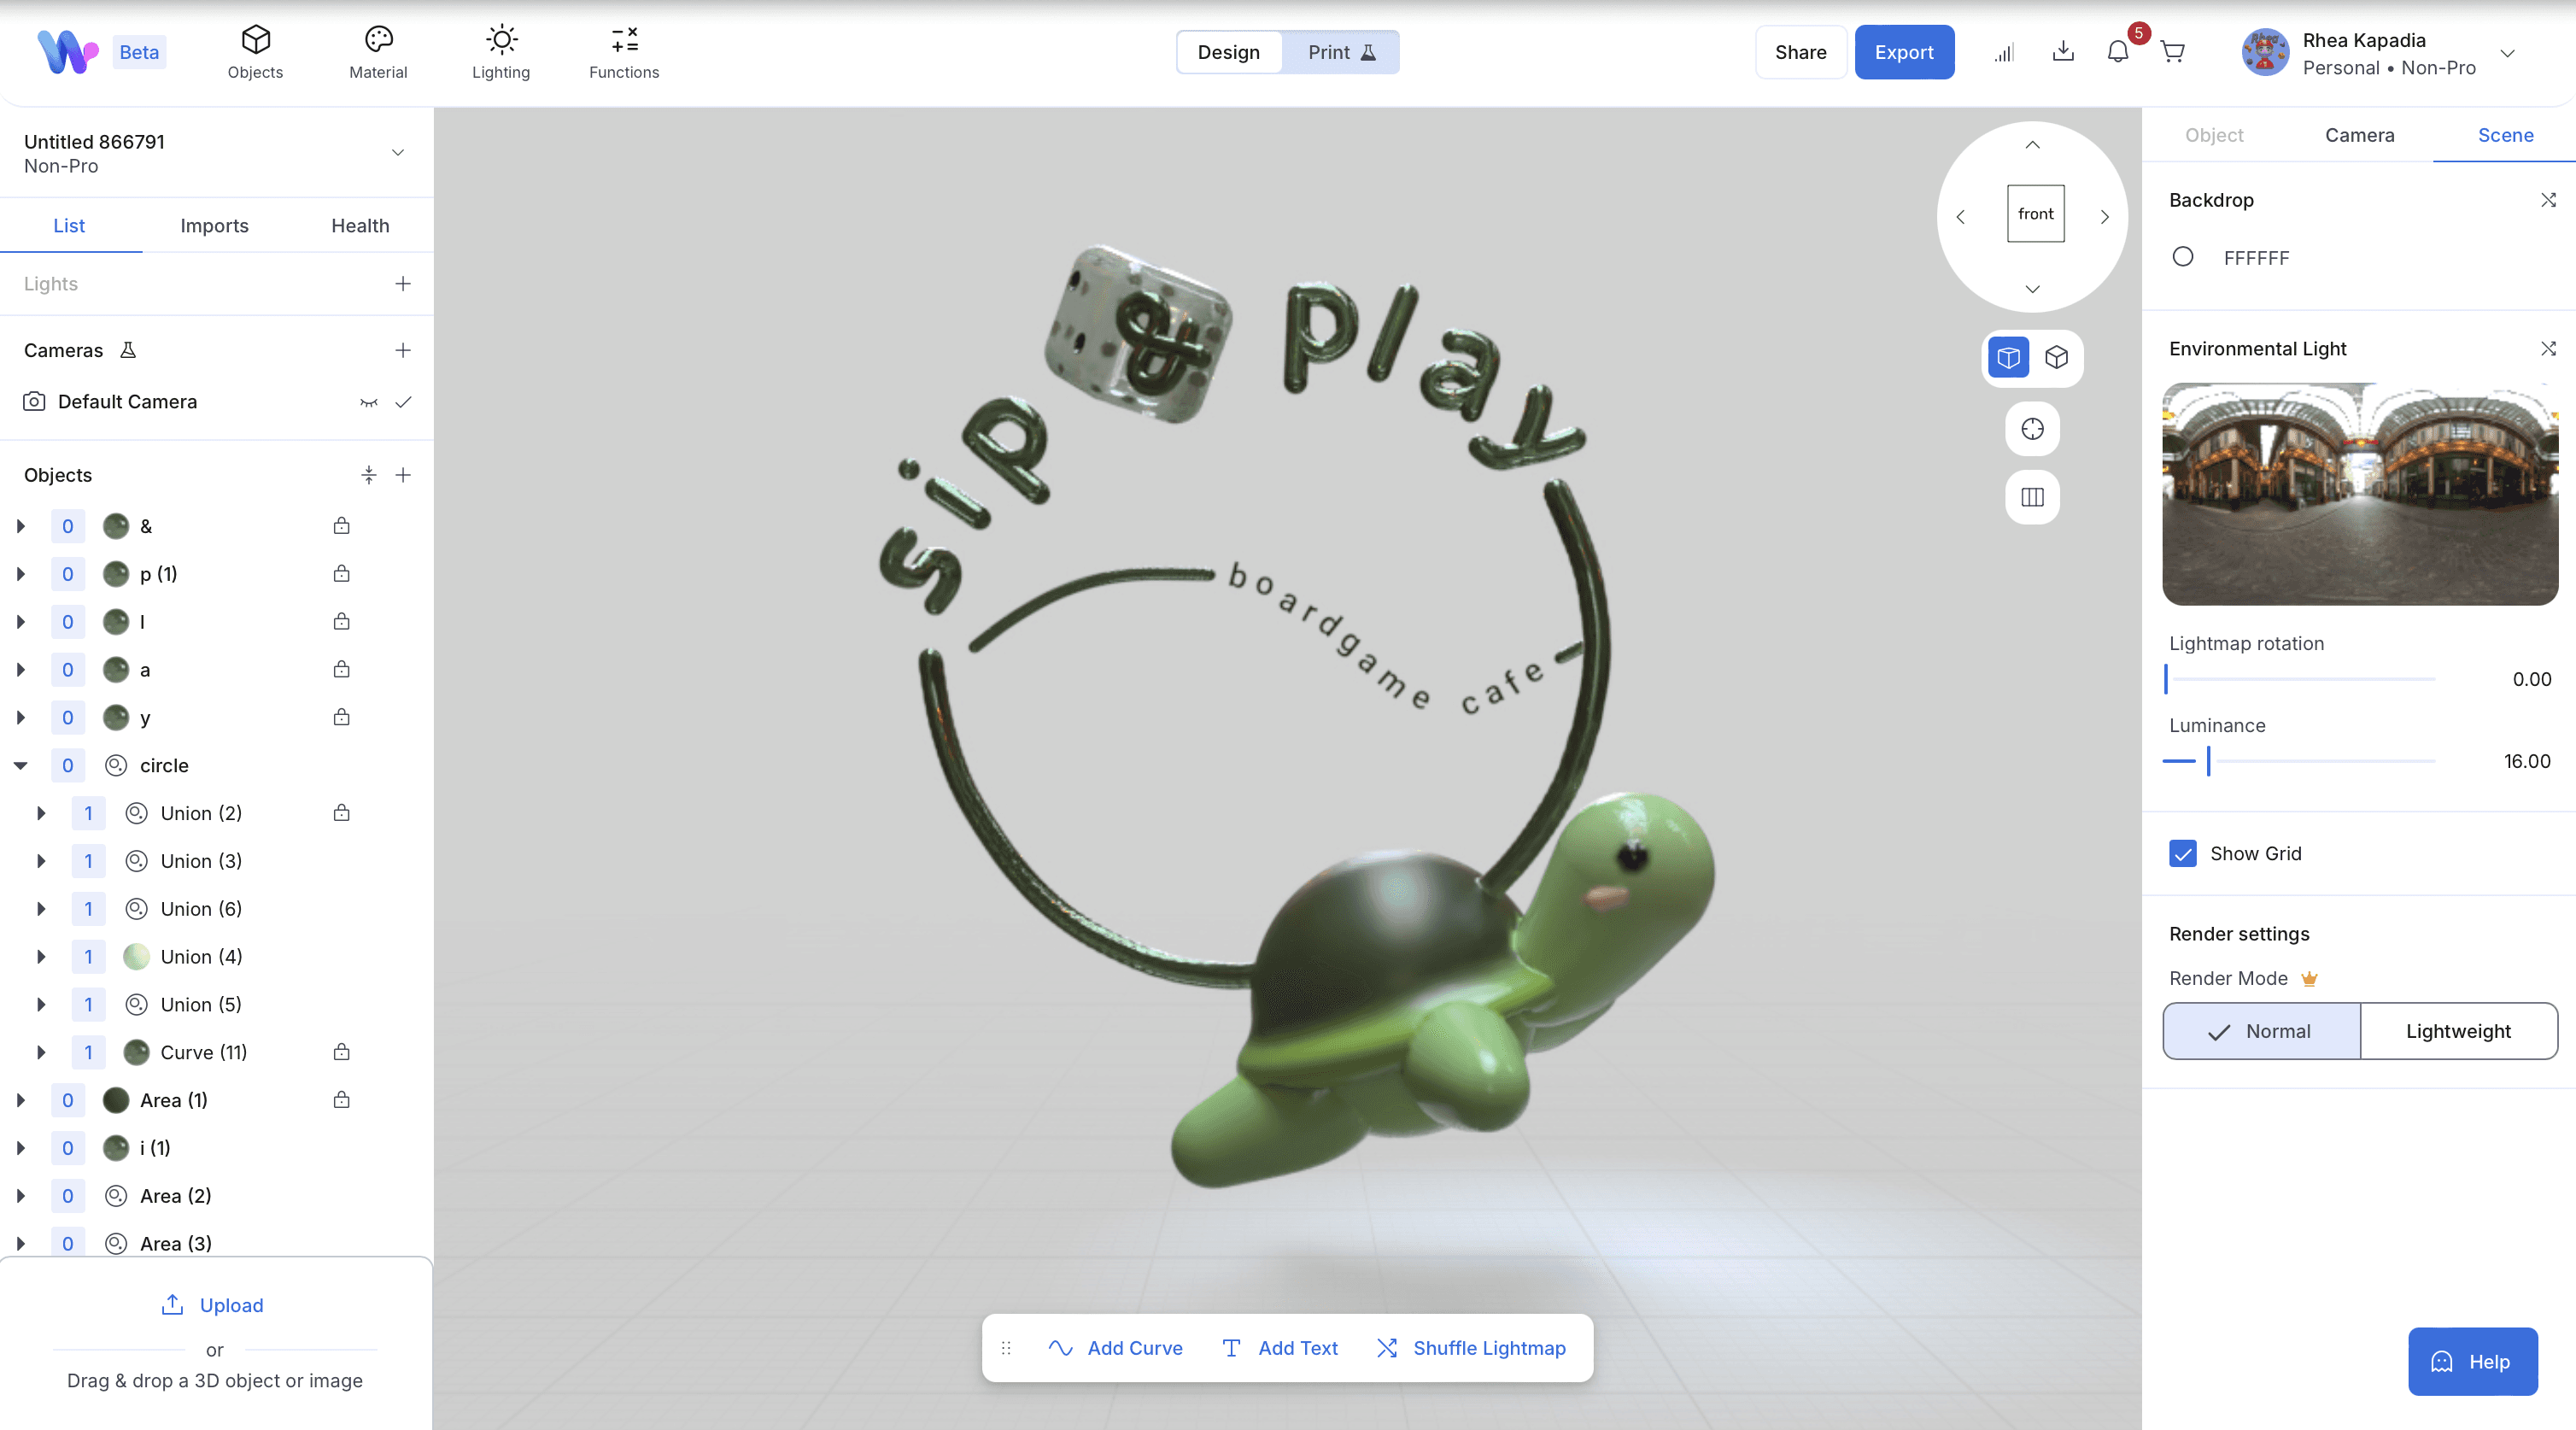Click the Export button
2576x1430 pixels.
(x=1903, y=51)
